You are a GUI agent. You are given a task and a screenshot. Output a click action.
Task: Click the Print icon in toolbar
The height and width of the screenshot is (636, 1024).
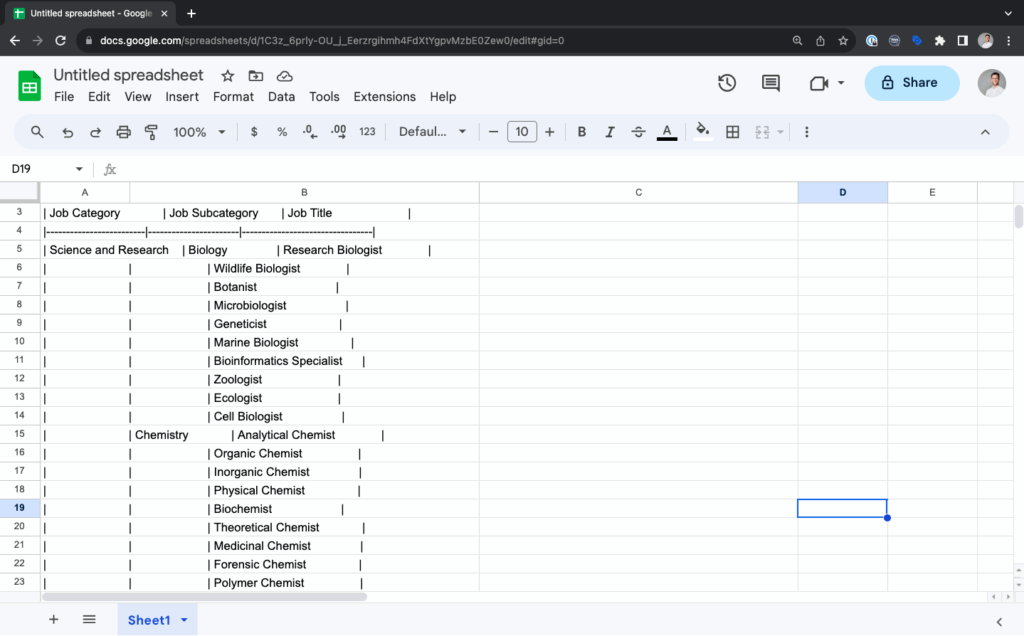pyautogui.click(x=124, y=132)
